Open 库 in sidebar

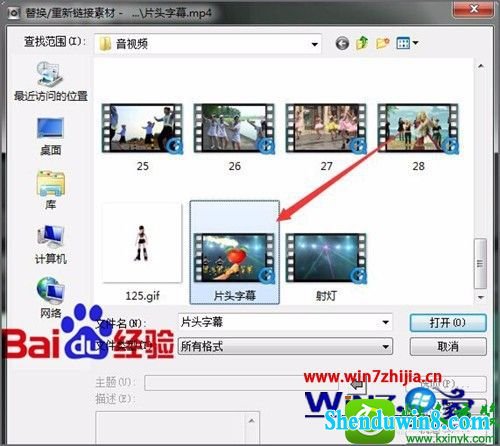(x=50, y=190)
